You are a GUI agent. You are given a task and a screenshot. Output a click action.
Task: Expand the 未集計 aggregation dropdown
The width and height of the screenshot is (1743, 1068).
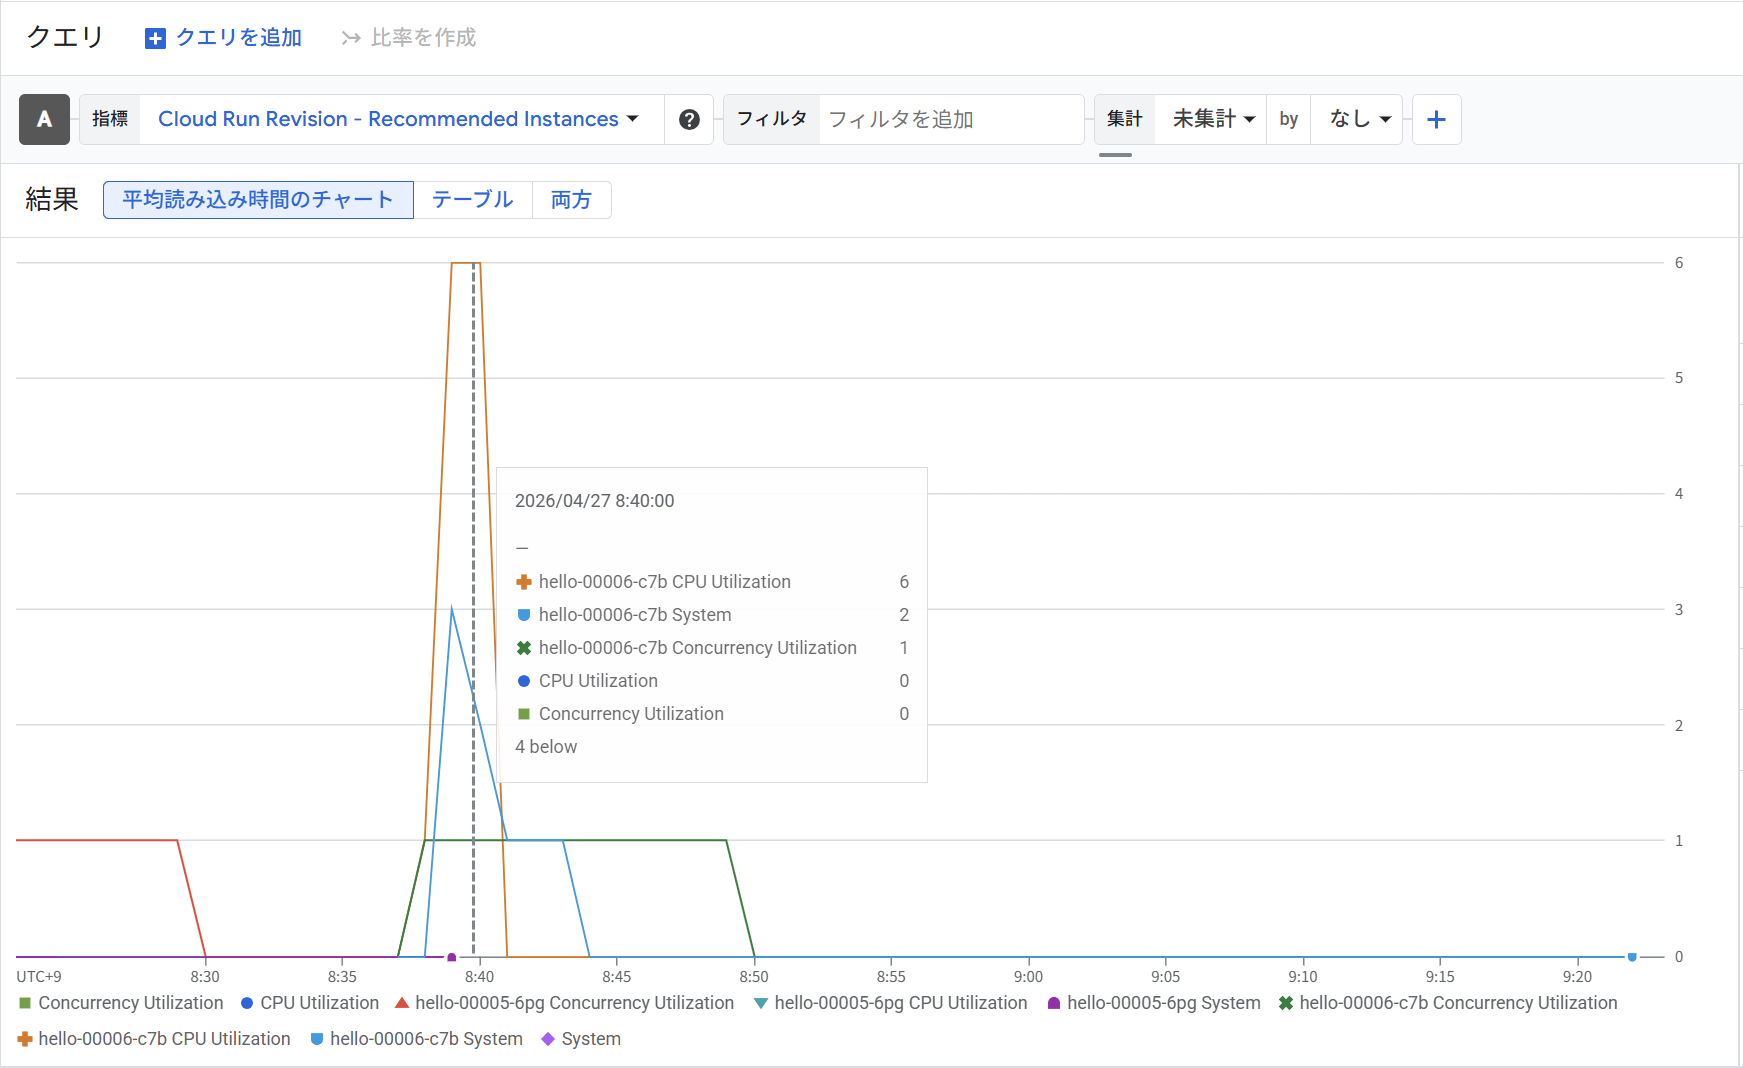click(x=1212, y=120)
